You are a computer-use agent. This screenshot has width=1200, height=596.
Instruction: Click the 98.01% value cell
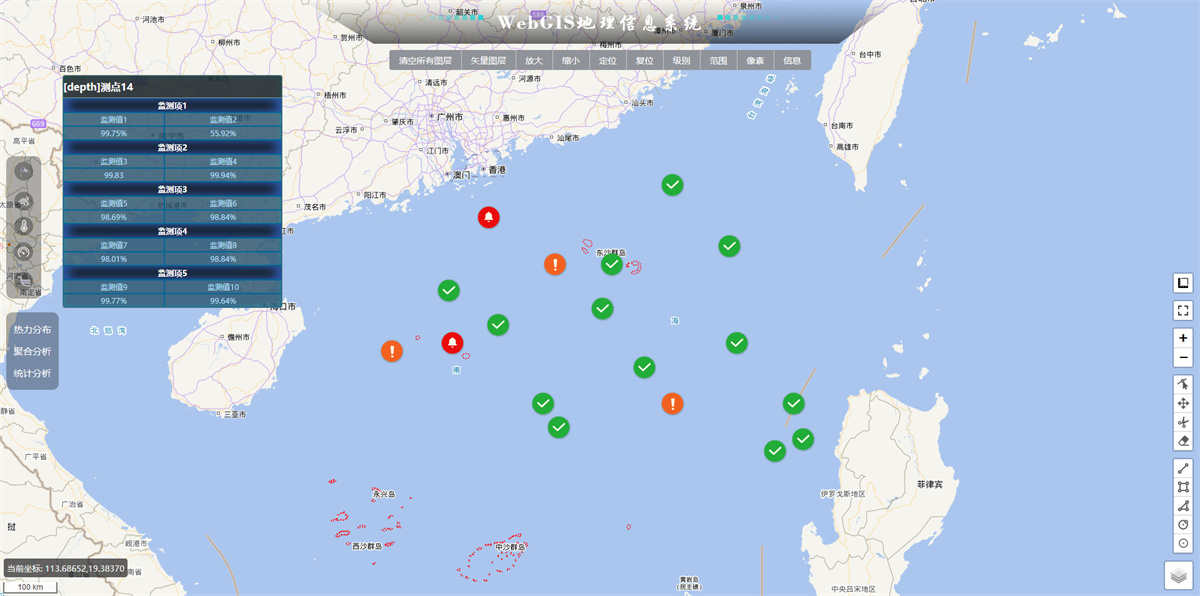114,259
